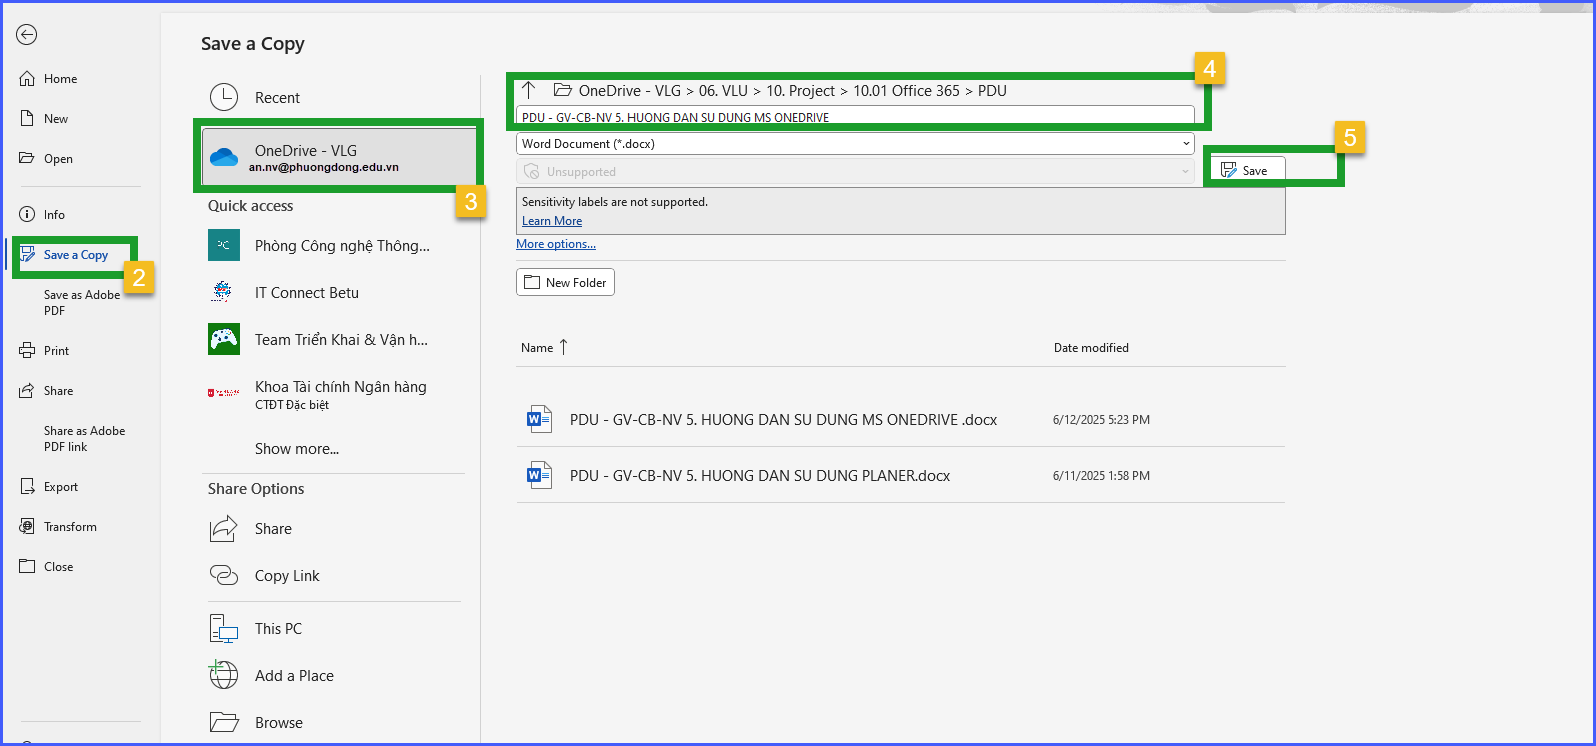Click the Open folder icon in sidebar
The image size is (1596, 746).
click(27, 158)
